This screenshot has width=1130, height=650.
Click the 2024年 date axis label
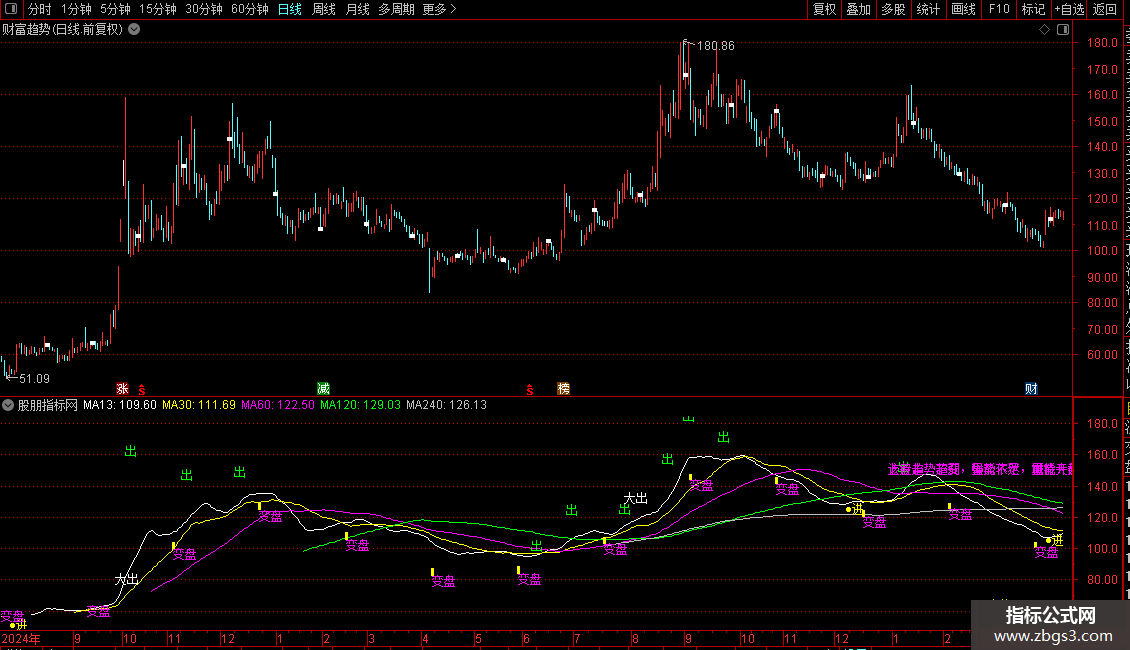pos(22,639)
